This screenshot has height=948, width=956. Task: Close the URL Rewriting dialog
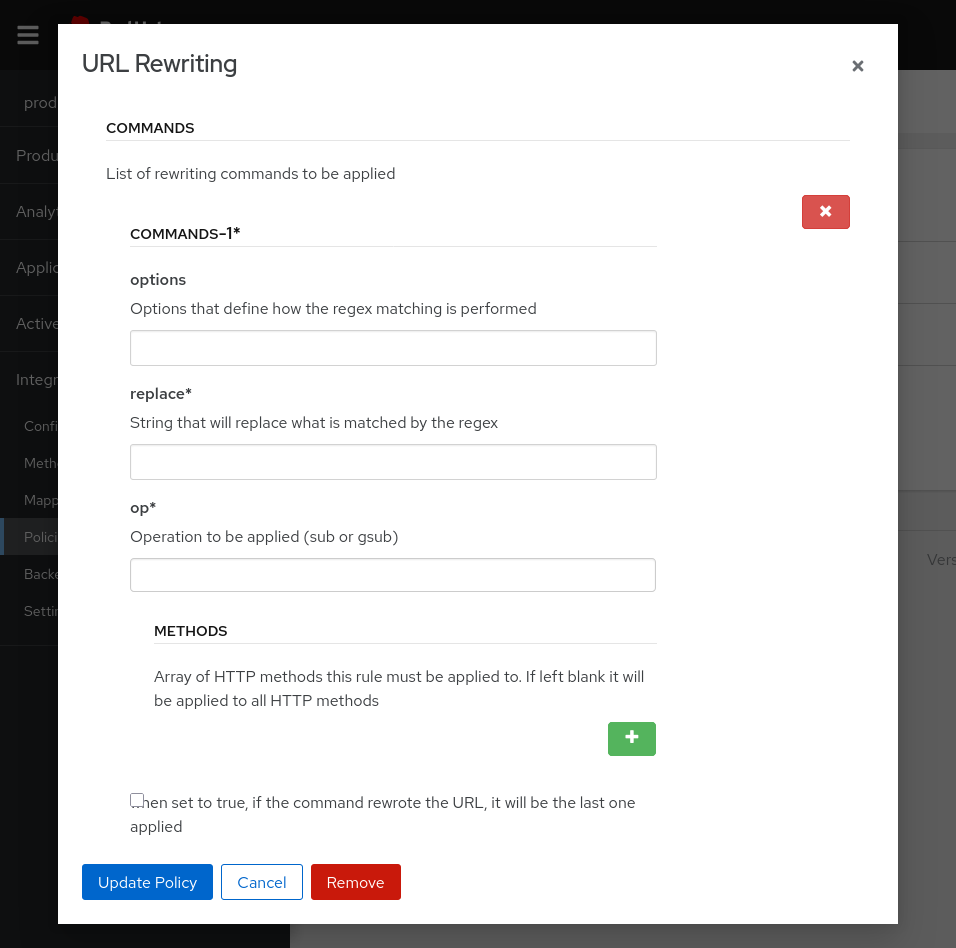pos(857,66)
